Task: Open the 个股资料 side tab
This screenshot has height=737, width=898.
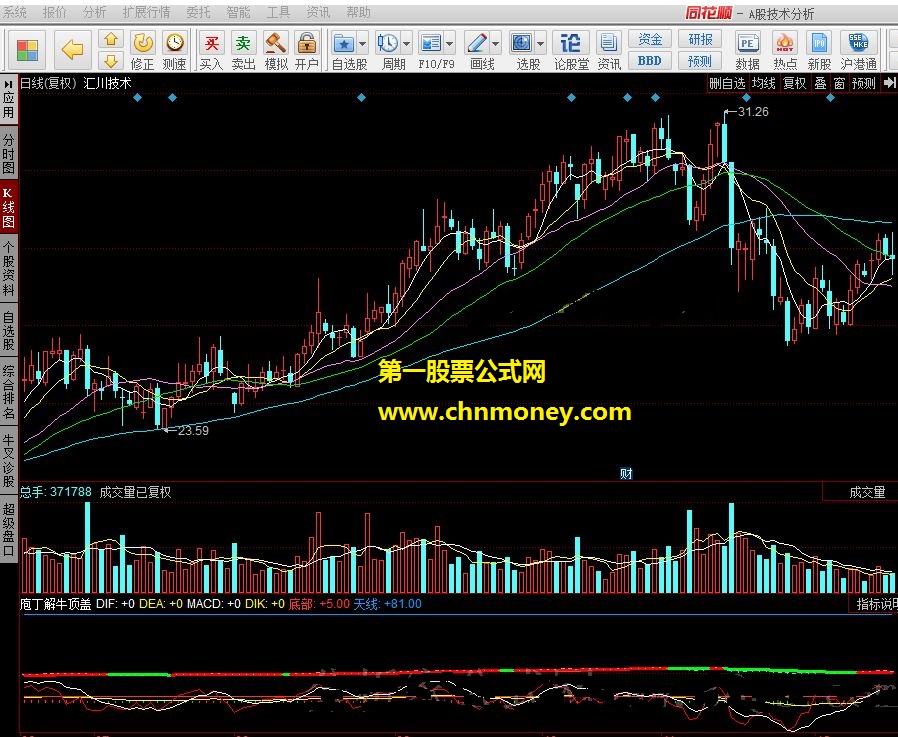Action: pyautogui.click(x=8, y=268)
